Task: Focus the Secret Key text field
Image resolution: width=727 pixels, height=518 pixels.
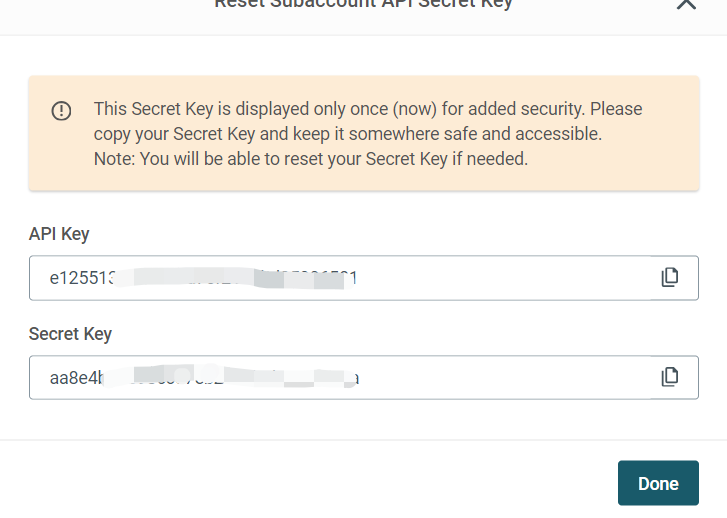Action: (x=364, y=377)
